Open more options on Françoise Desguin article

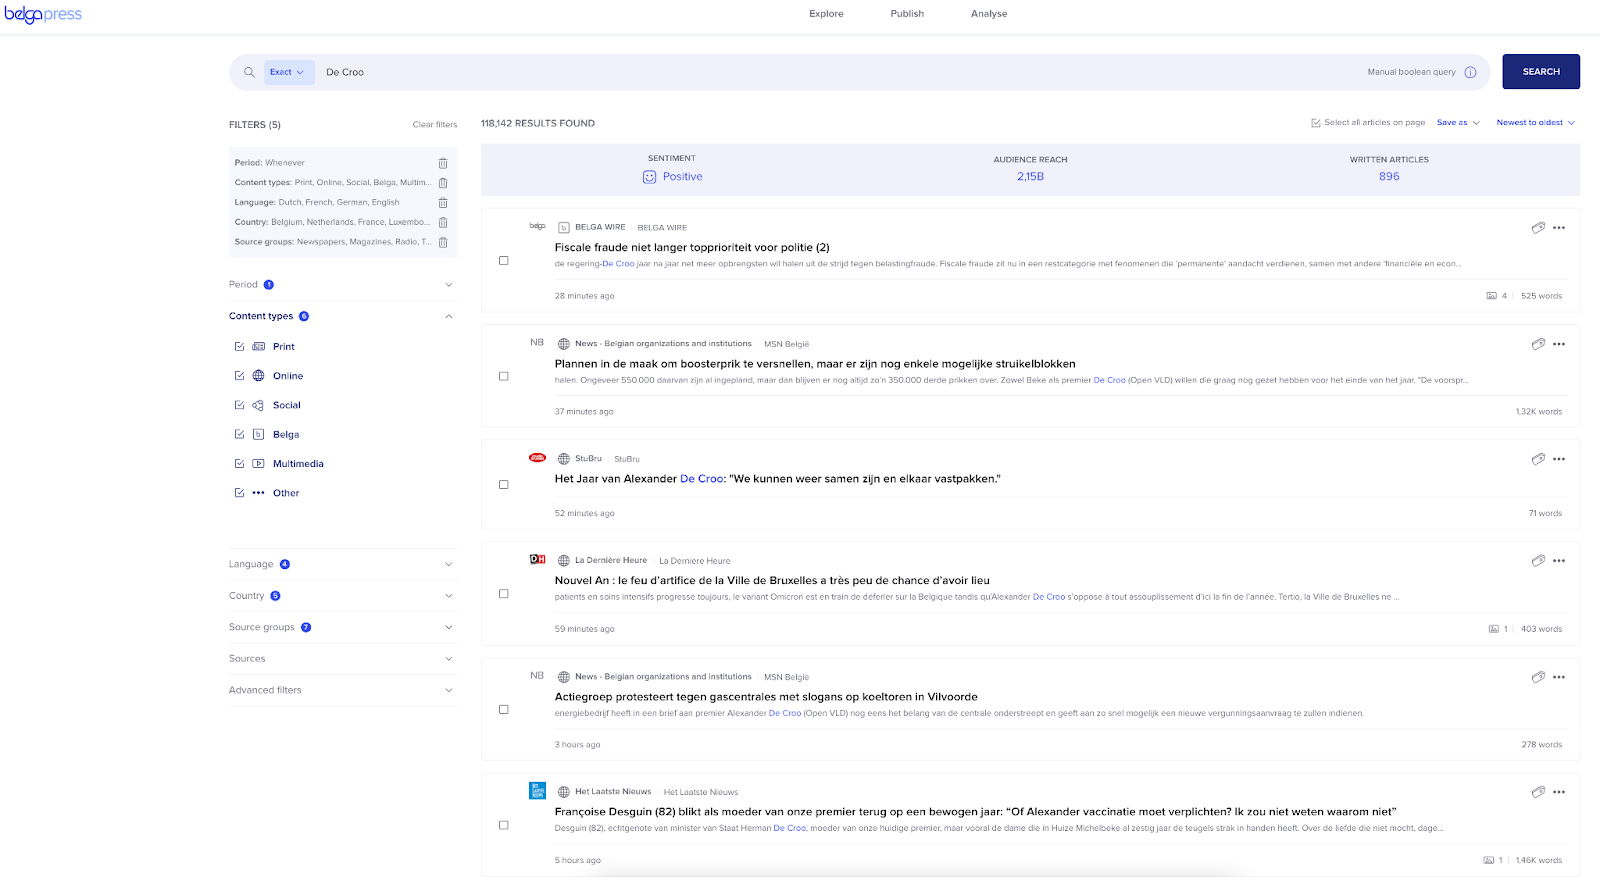click(x=1559, y=792)
